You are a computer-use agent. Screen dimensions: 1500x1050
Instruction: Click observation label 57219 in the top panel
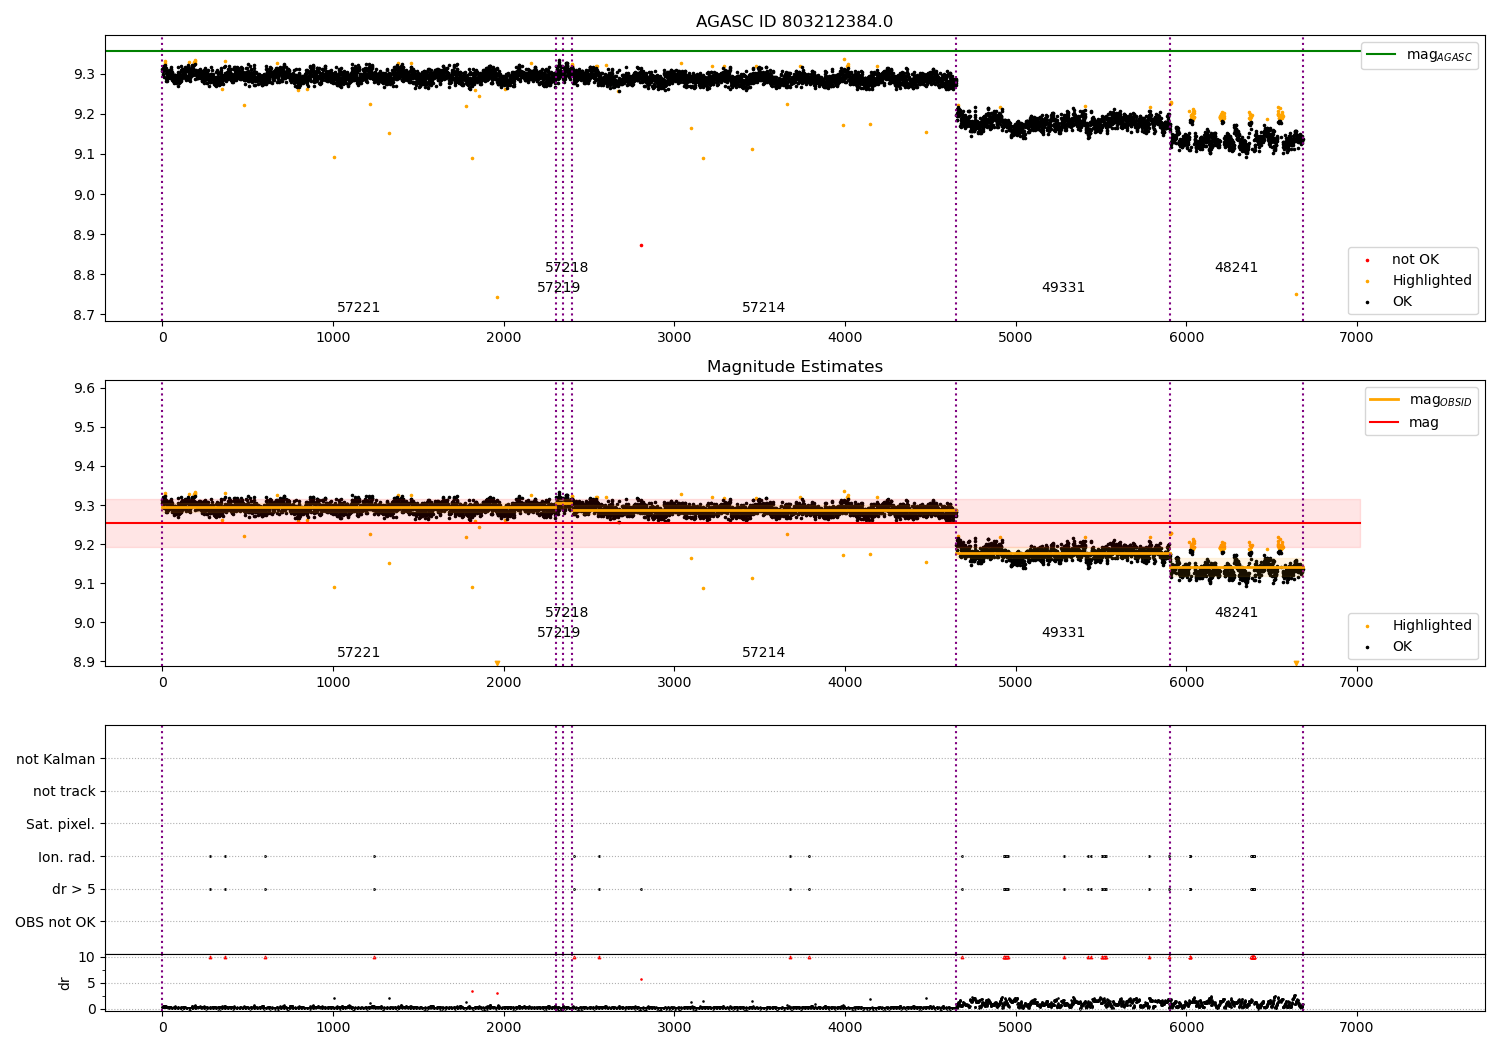tap(558, 288)
